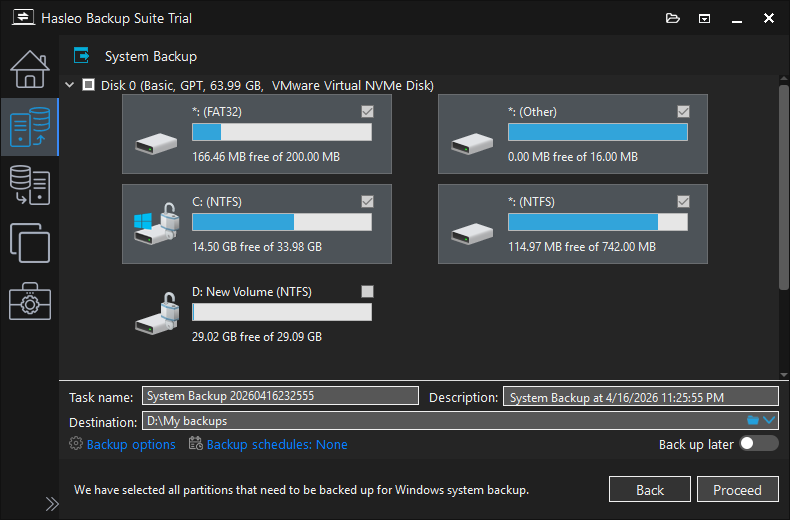Click the Back button
The width and height of the screenshot is (790, 520).
(649, 489)
